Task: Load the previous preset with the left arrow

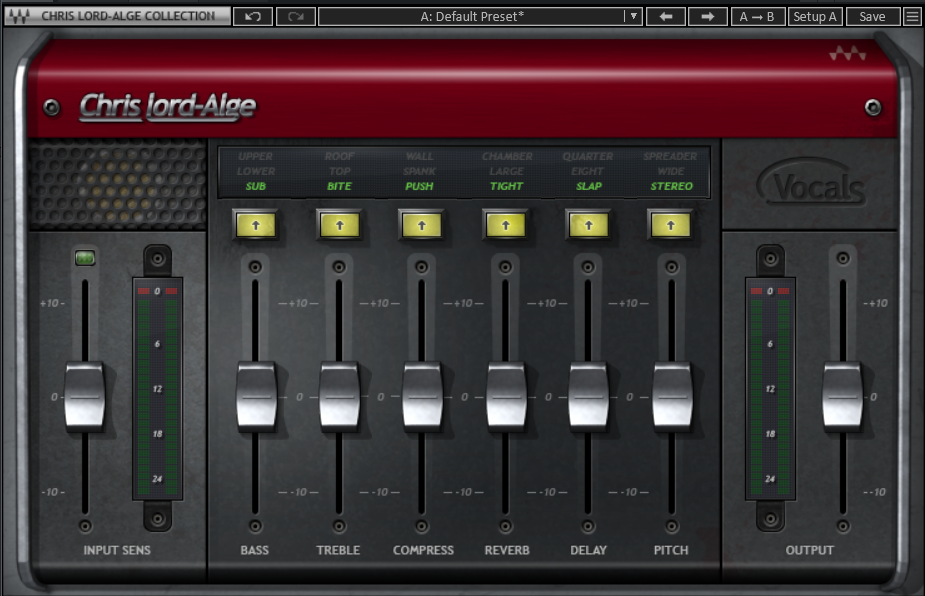Action: tap(665, 17)
